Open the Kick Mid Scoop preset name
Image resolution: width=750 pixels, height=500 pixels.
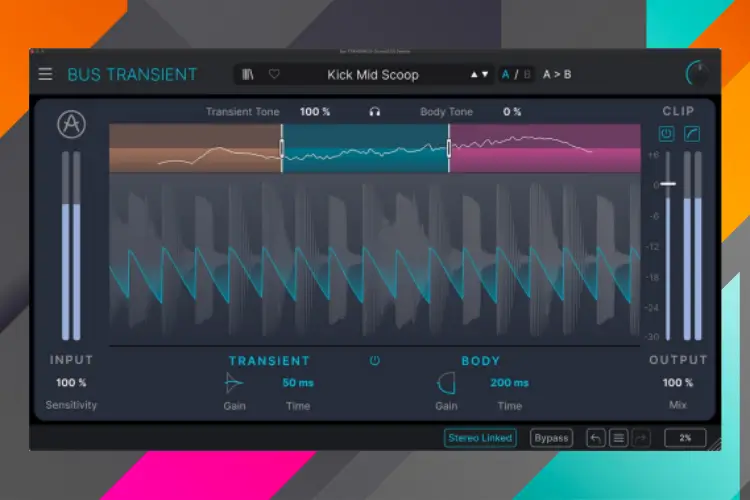click(373, 75)
